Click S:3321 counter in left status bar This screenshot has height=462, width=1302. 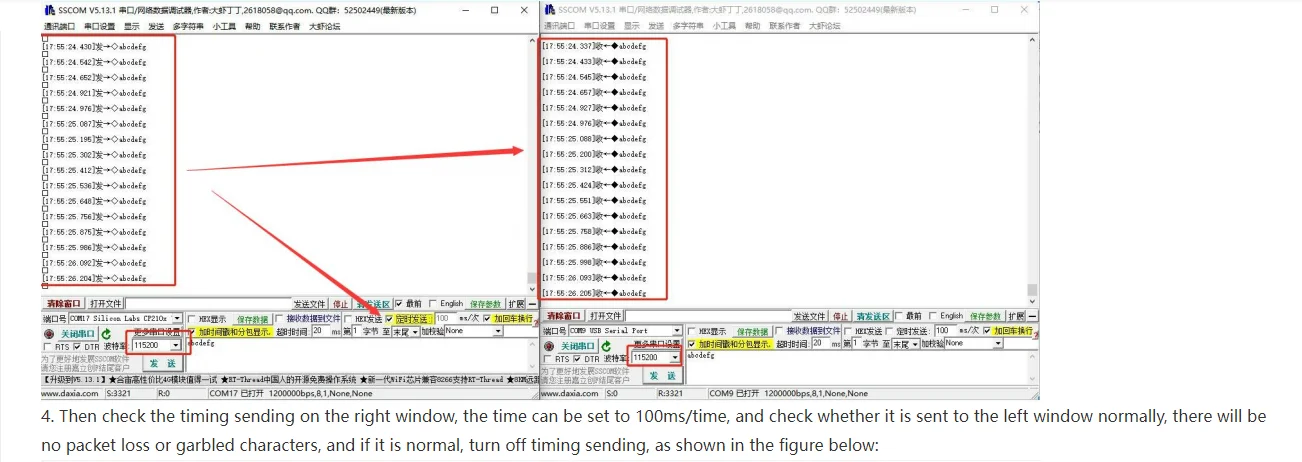pyautogui.click(x=119, y=393)
